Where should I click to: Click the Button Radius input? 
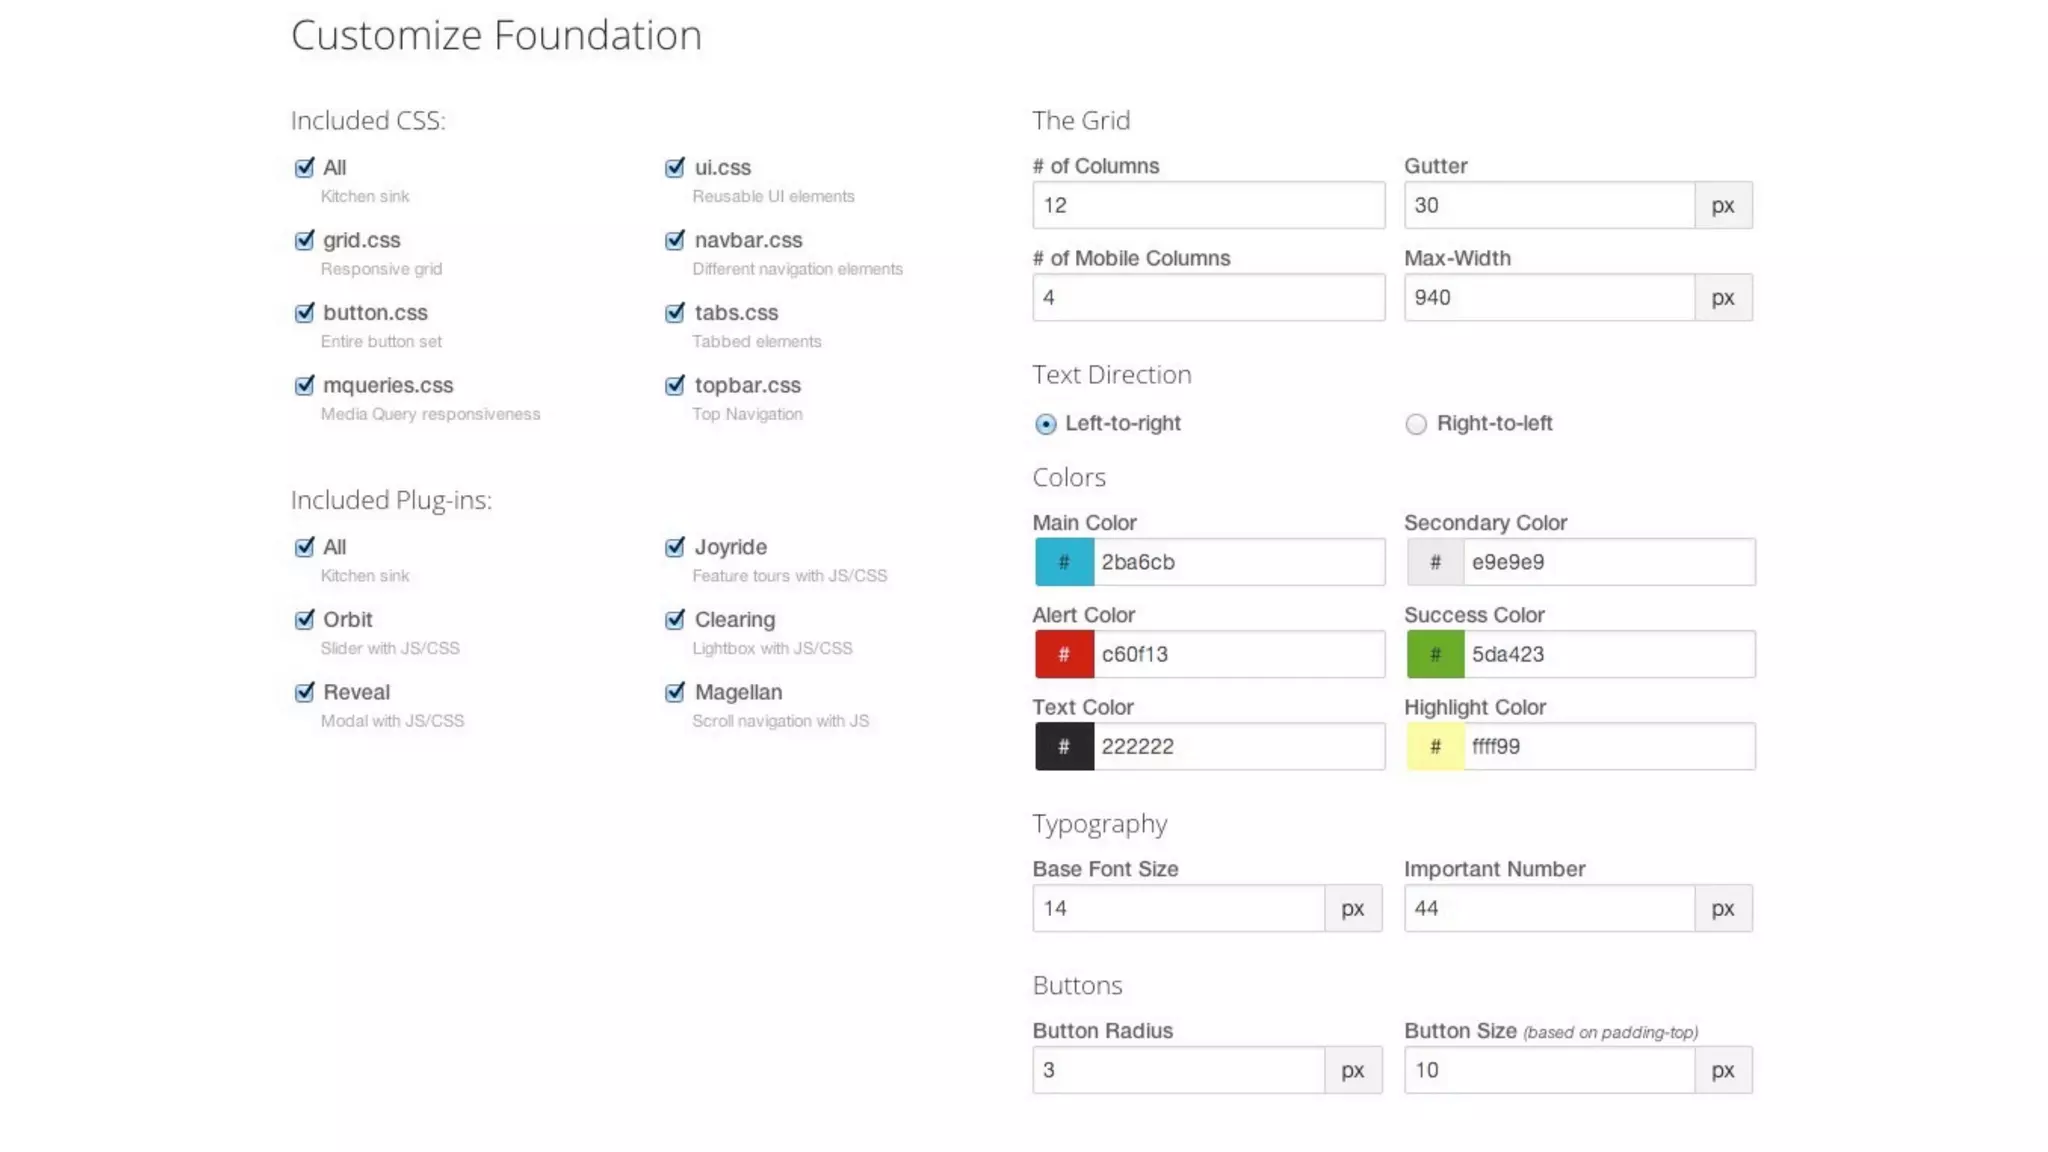coord(1178,1070)
